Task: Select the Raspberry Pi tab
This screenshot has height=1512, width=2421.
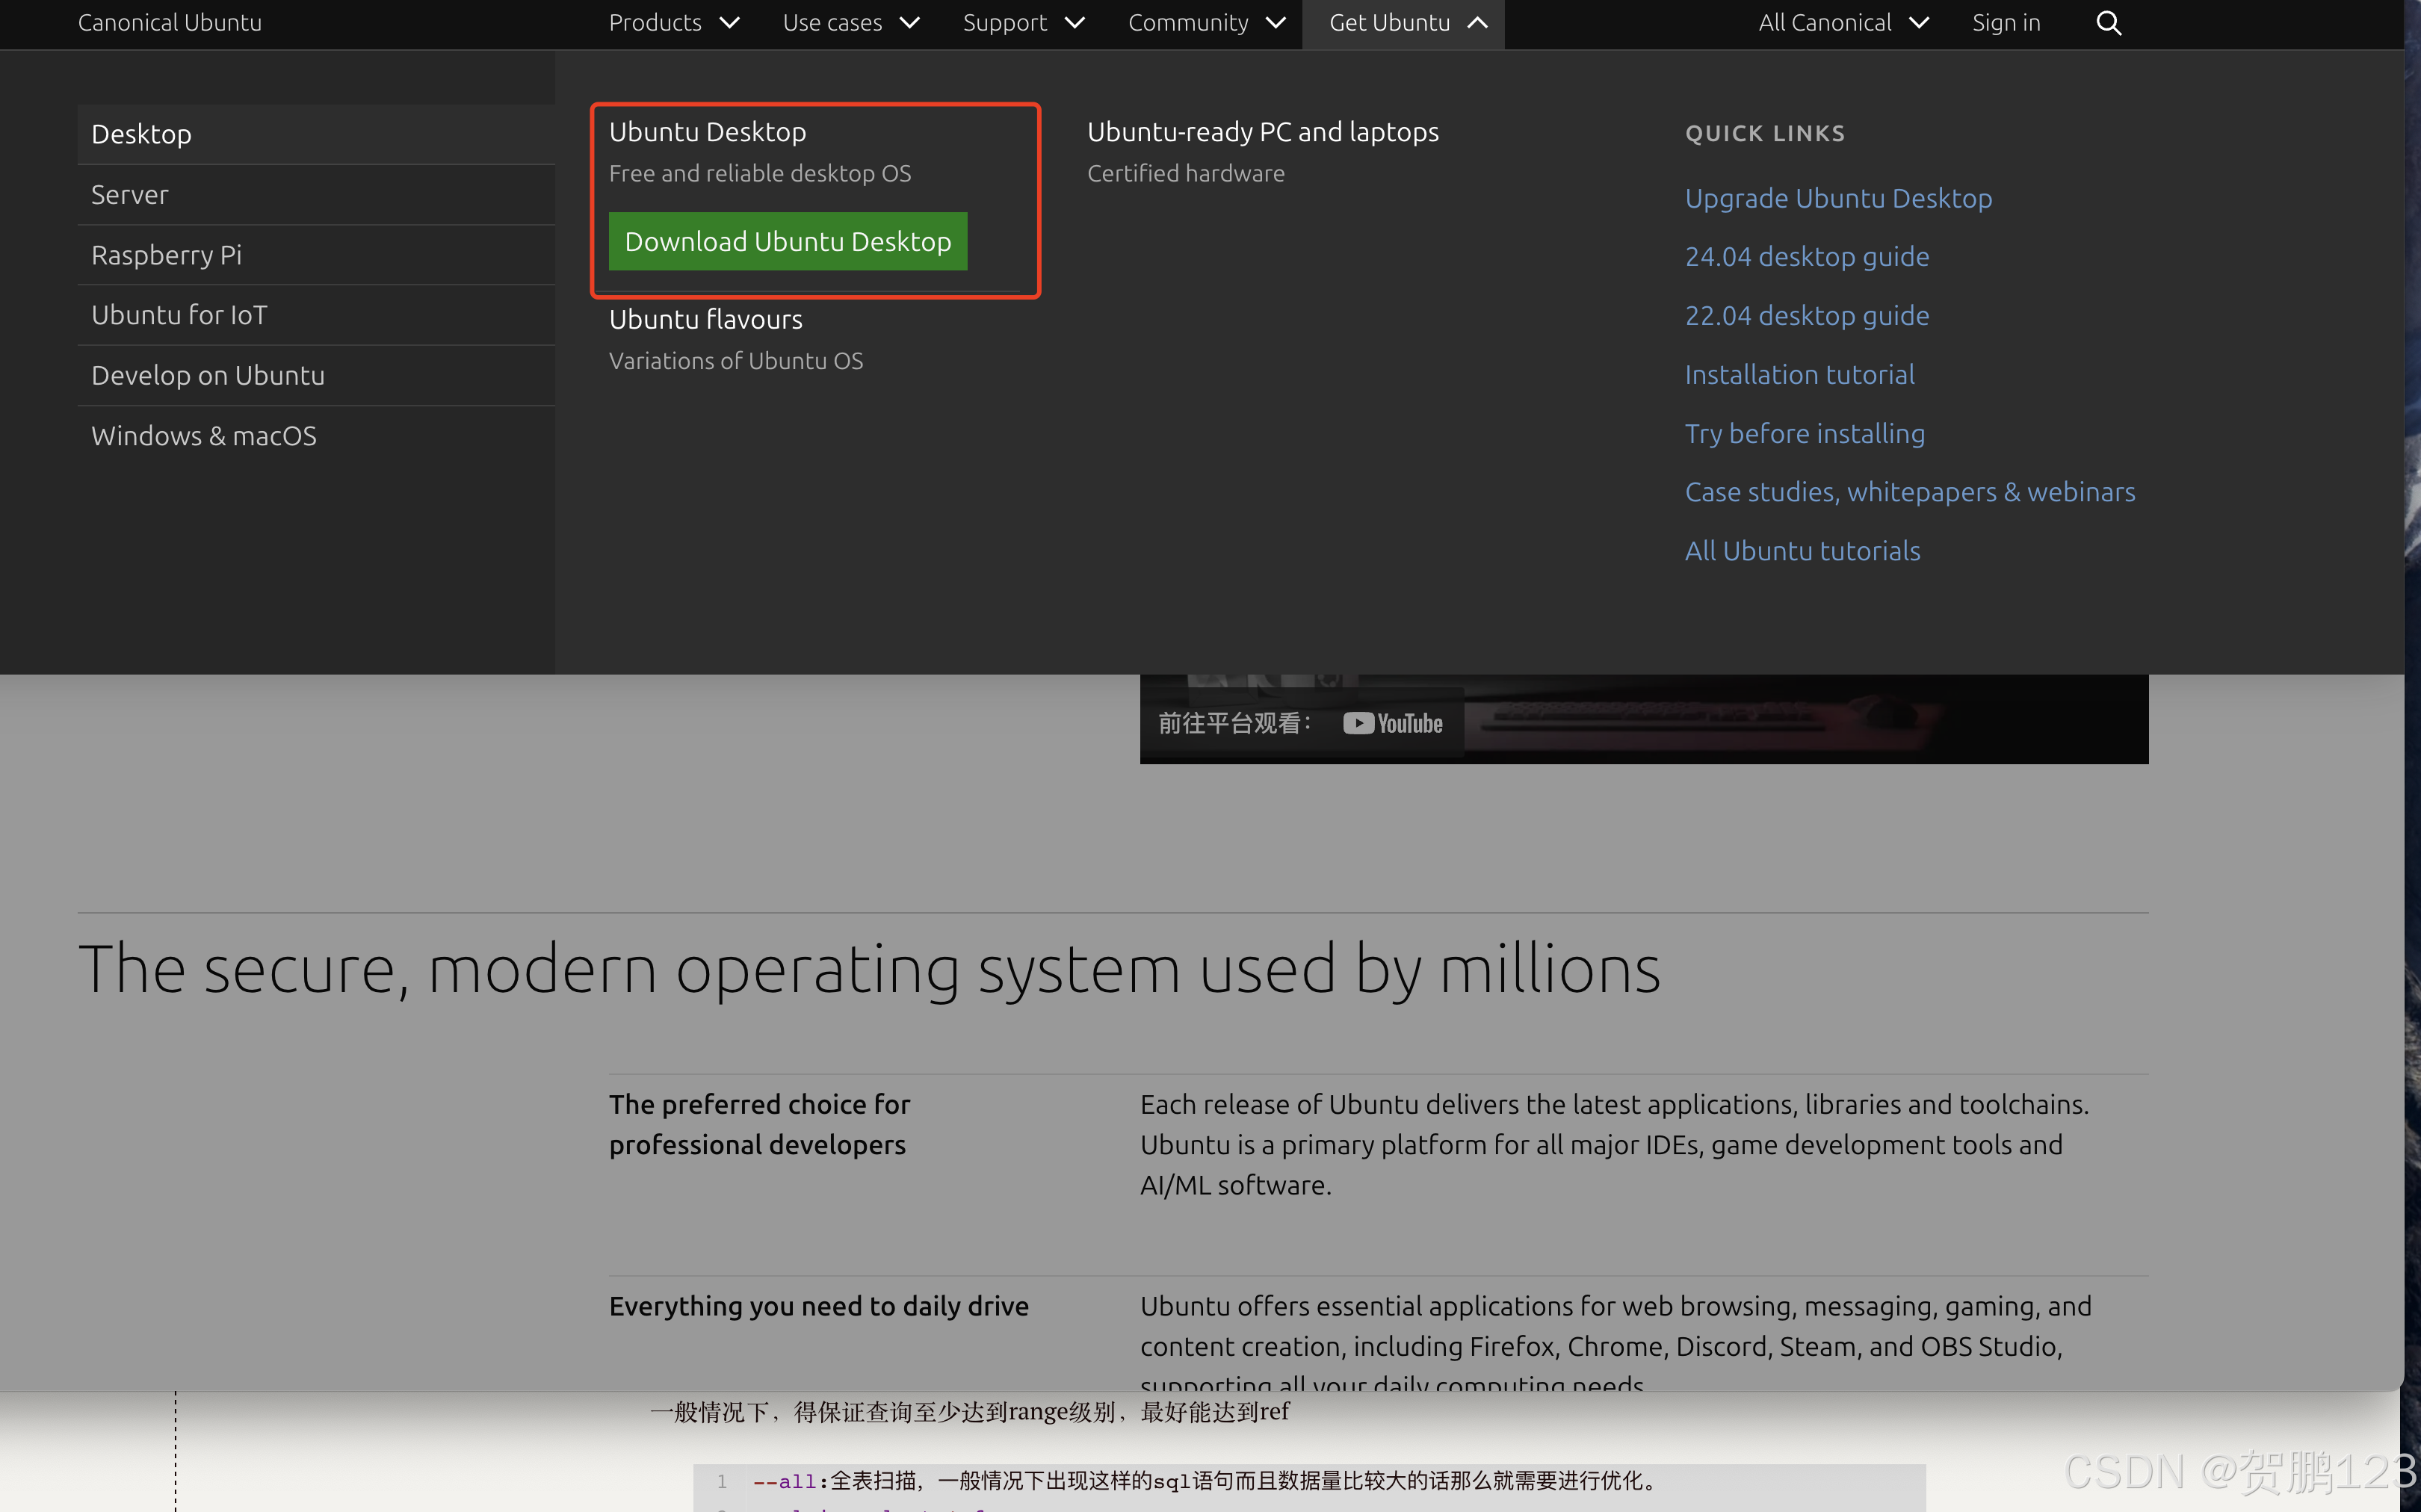Action: point(166,255)
